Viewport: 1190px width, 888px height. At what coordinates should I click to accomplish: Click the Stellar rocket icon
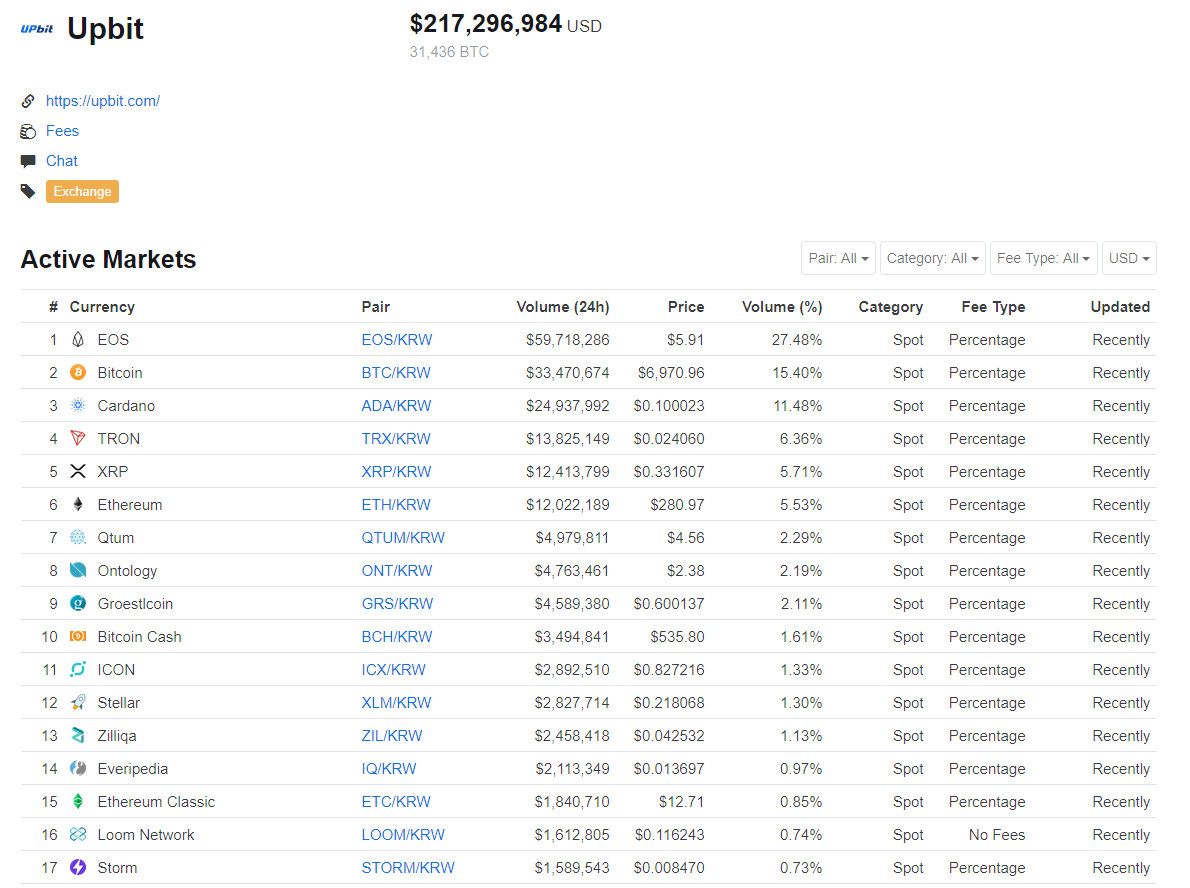[x=78, y=703]
